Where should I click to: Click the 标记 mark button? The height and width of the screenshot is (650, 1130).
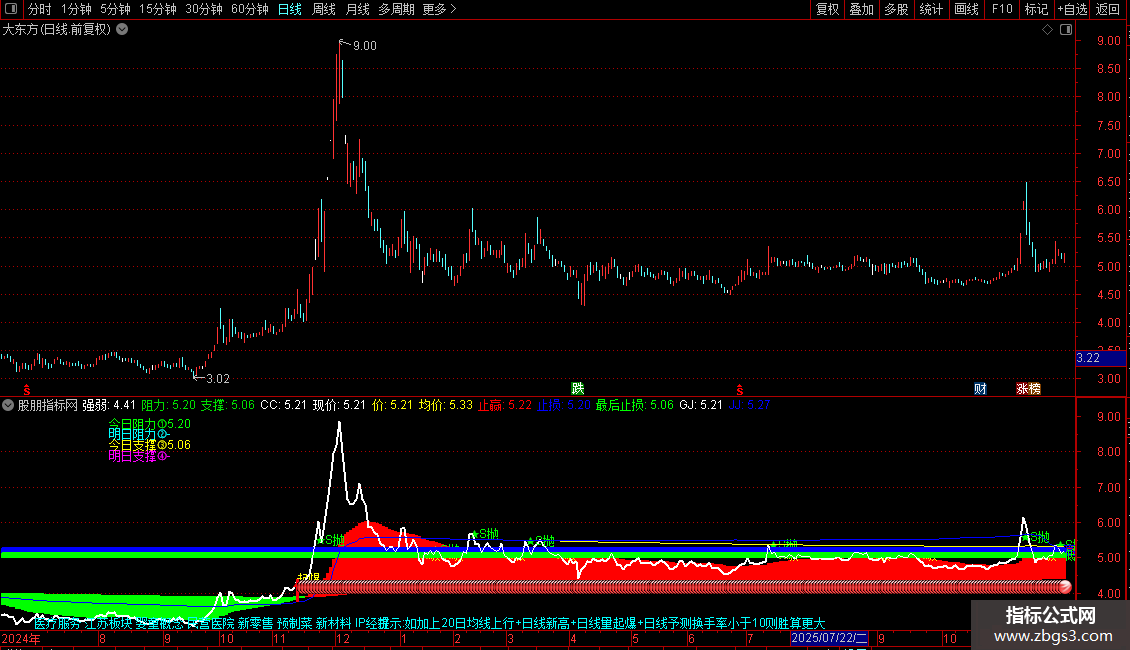click(1036, 9)
